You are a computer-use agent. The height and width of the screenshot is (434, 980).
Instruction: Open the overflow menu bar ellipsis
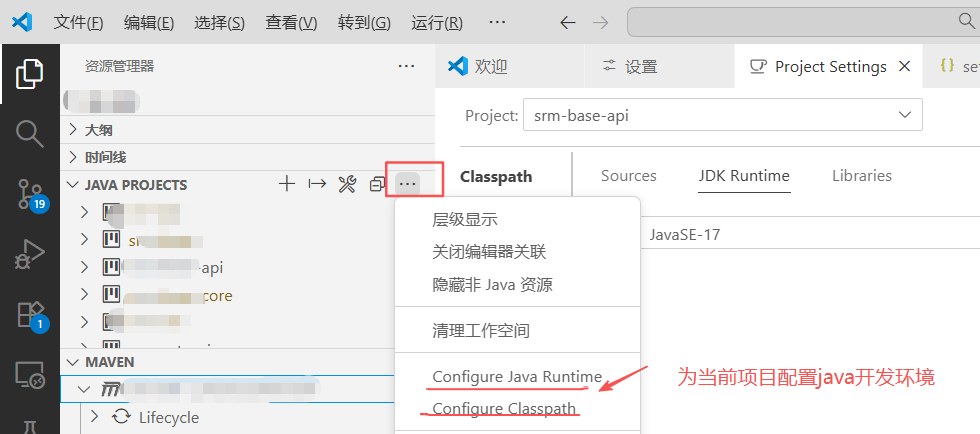click(x=497, y=23)
